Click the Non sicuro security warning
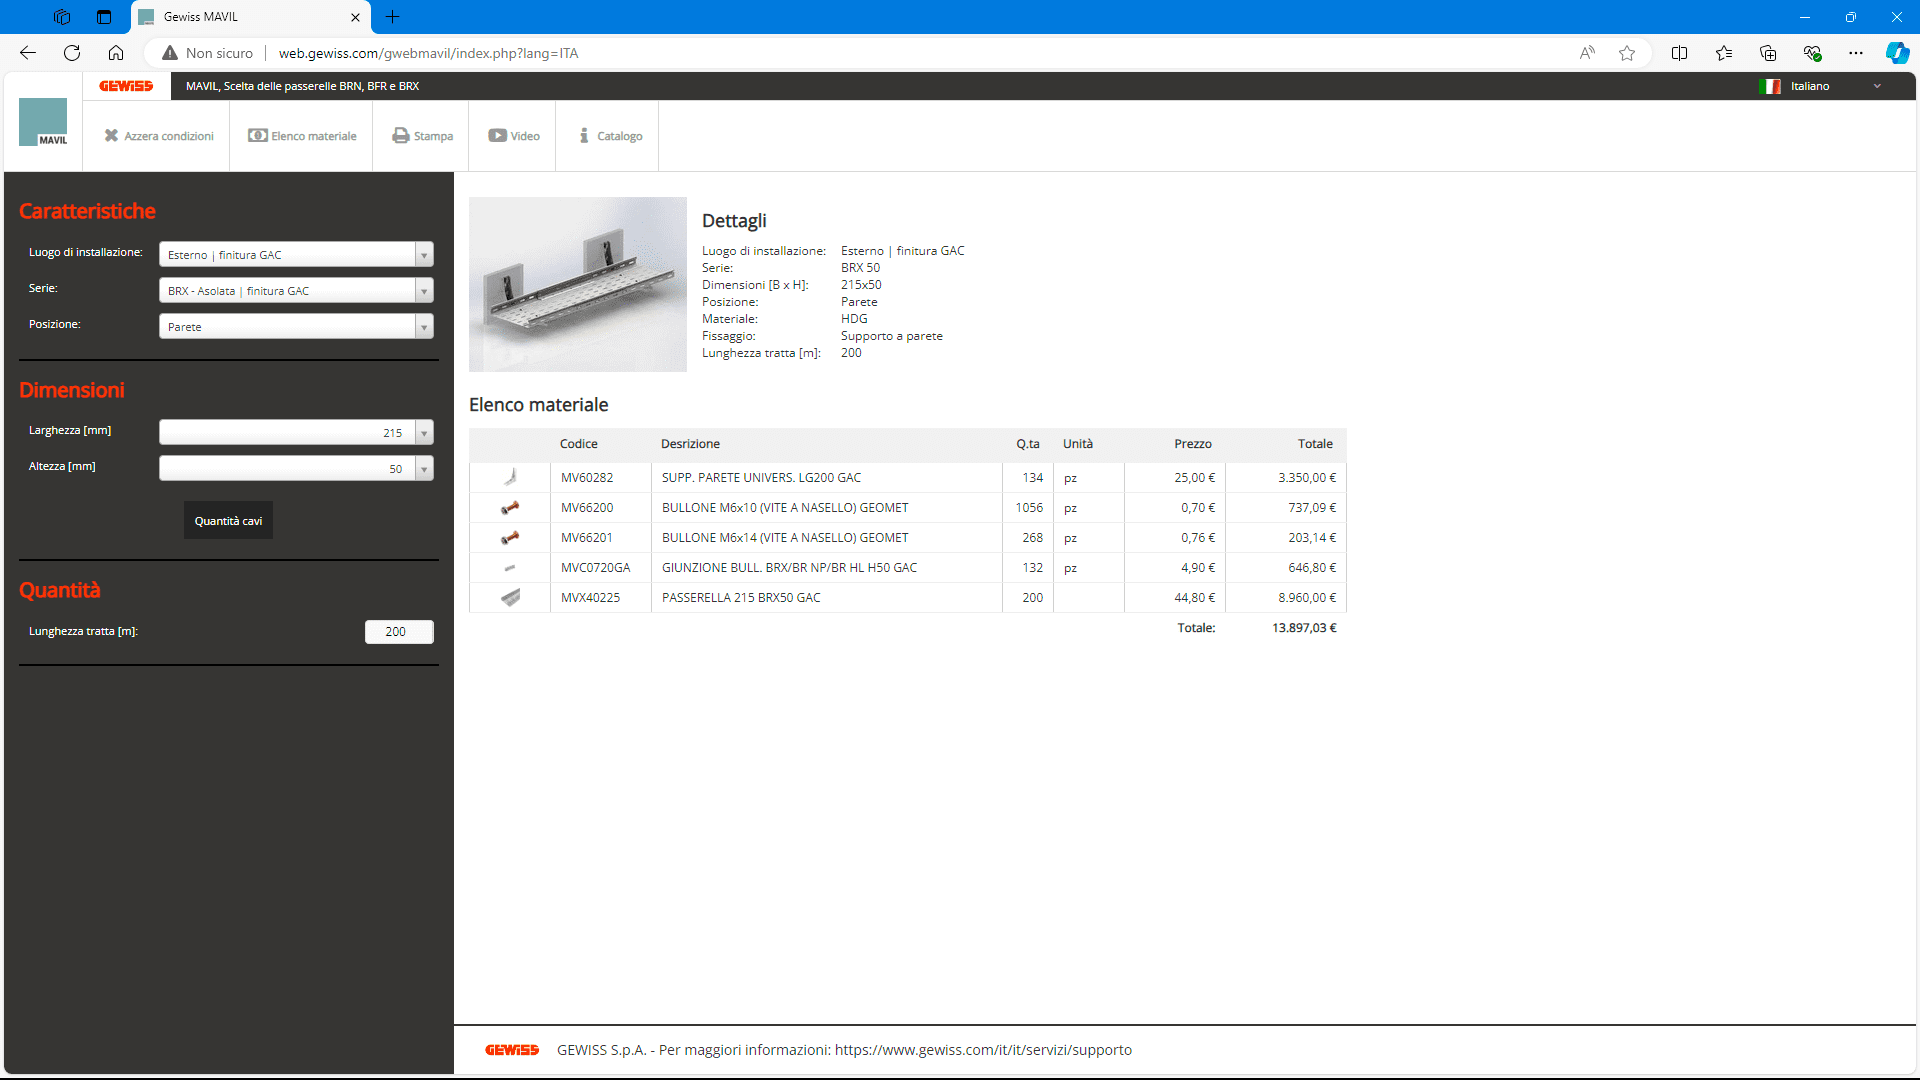This screenshot has width=1920, height=1080. click(208, 53)
